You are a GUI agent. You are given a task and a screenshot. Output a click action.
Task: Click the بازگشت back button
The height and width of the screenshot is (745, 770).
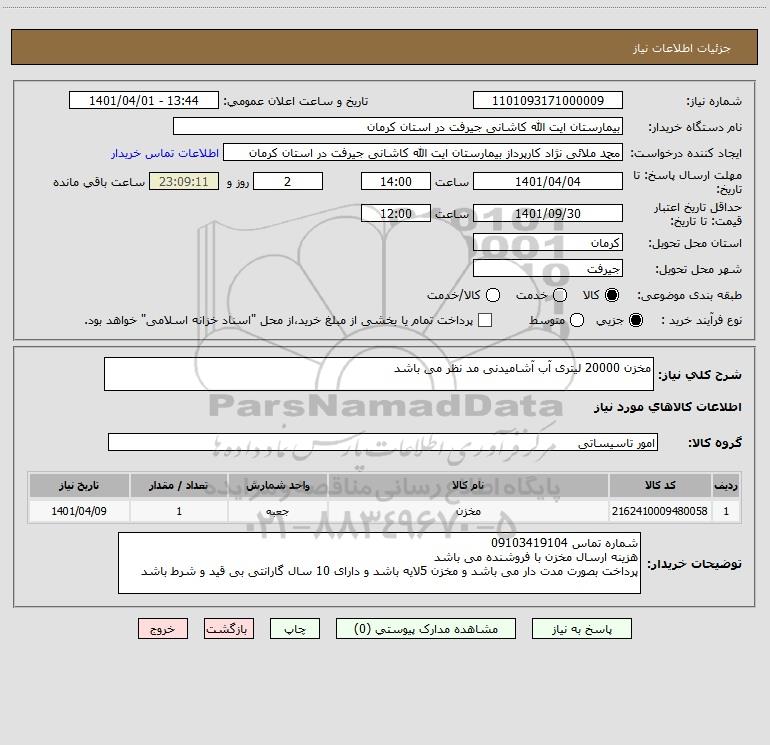coord(229,629)
